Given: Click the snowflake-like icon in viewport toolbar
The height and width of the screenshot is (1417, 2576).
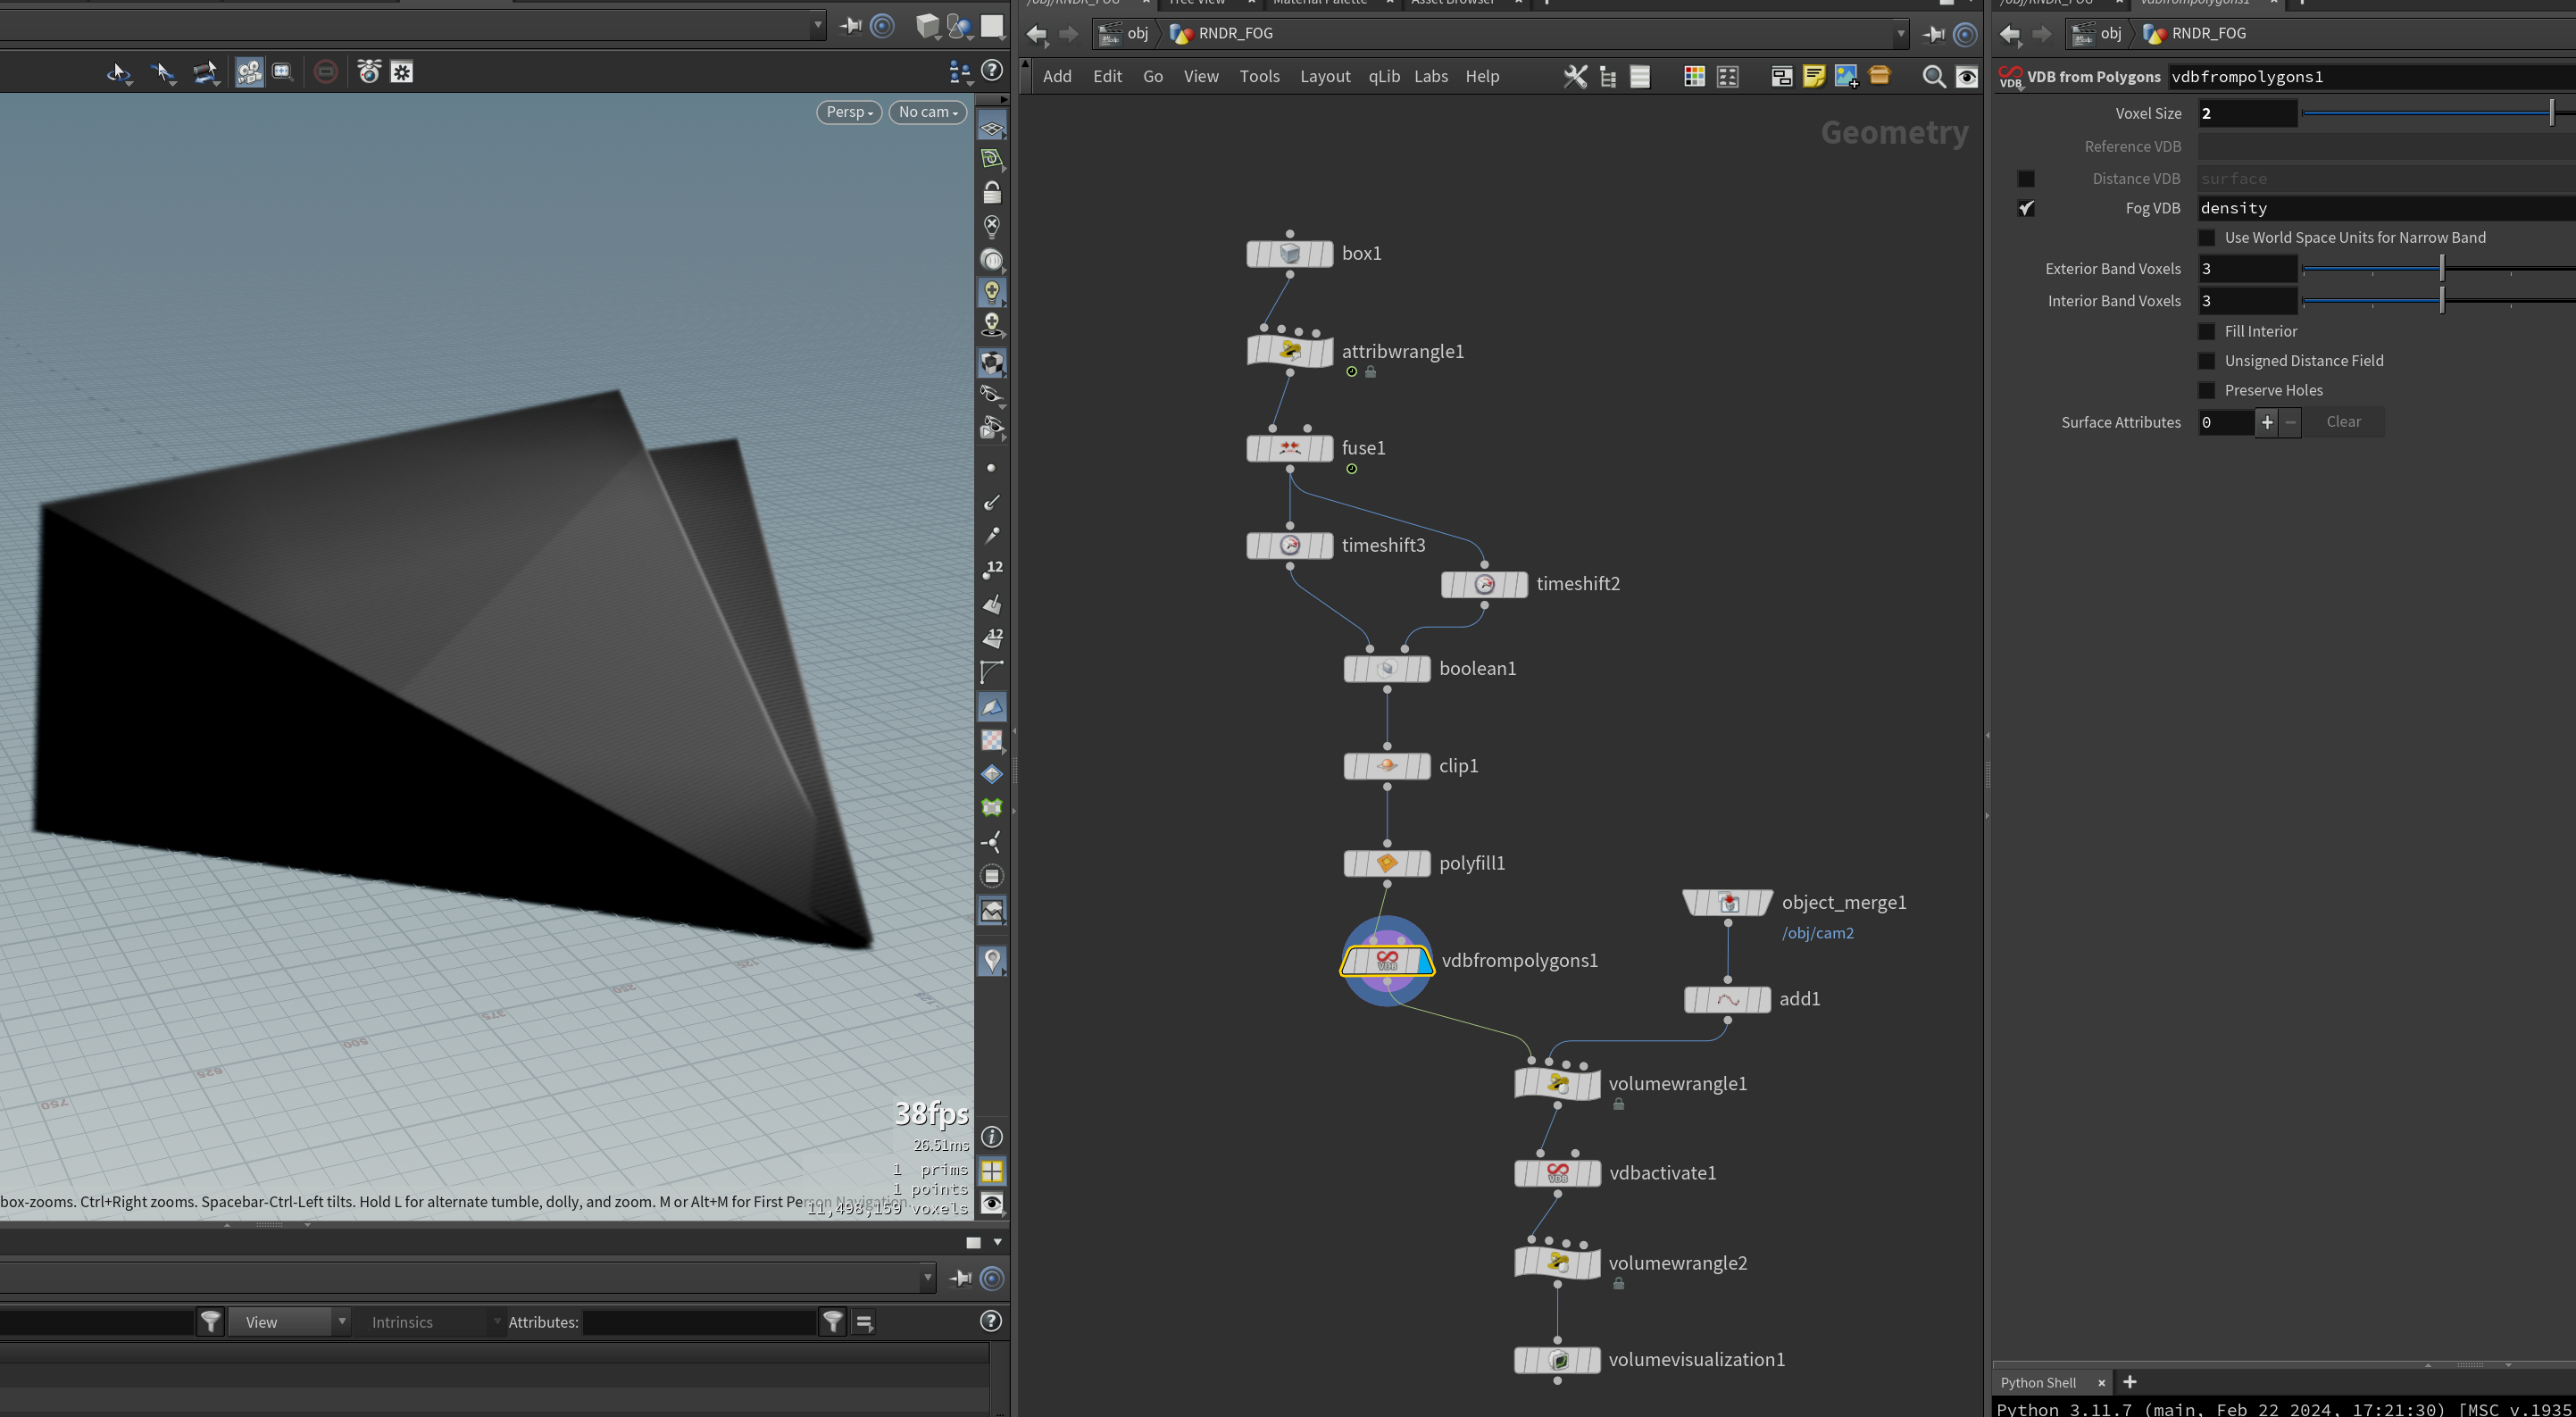Looking at the screenshot, I should (402, 72).
